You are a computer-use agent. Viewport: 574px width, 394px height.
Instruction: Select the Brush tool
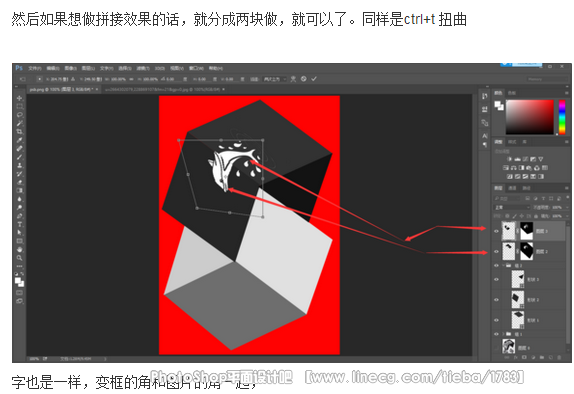pos(19,157)
